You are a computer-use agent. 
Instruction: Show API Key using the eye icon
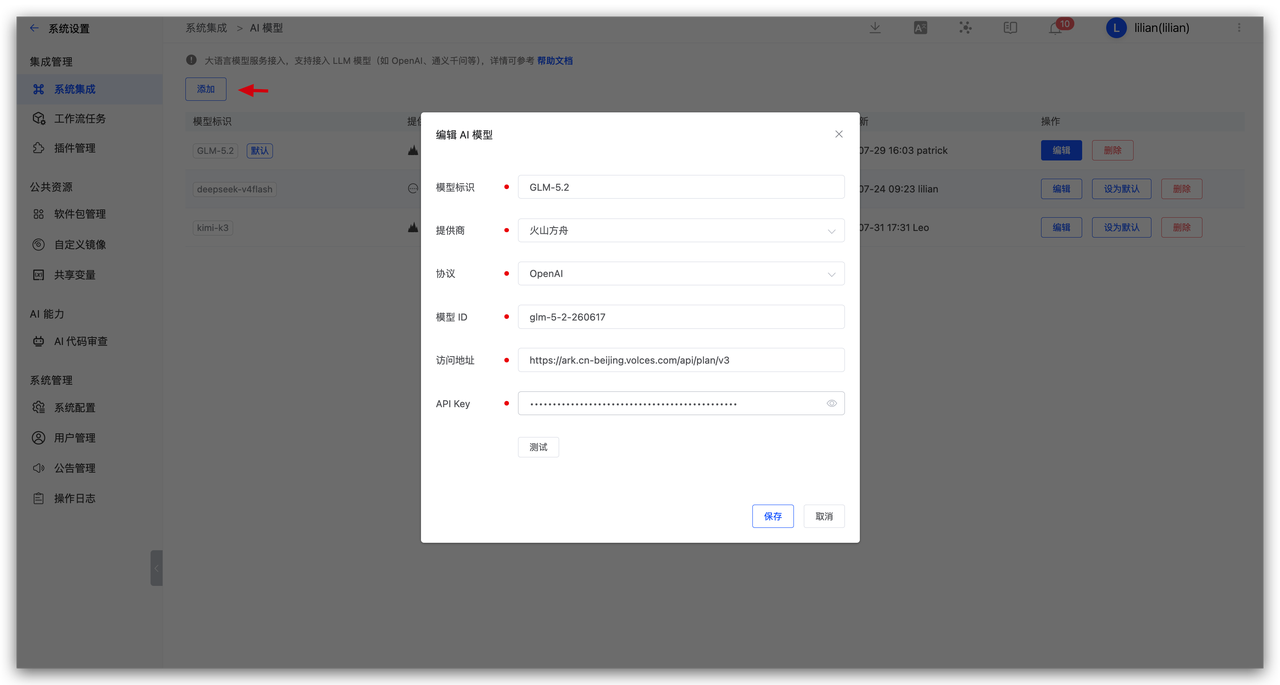831,403
